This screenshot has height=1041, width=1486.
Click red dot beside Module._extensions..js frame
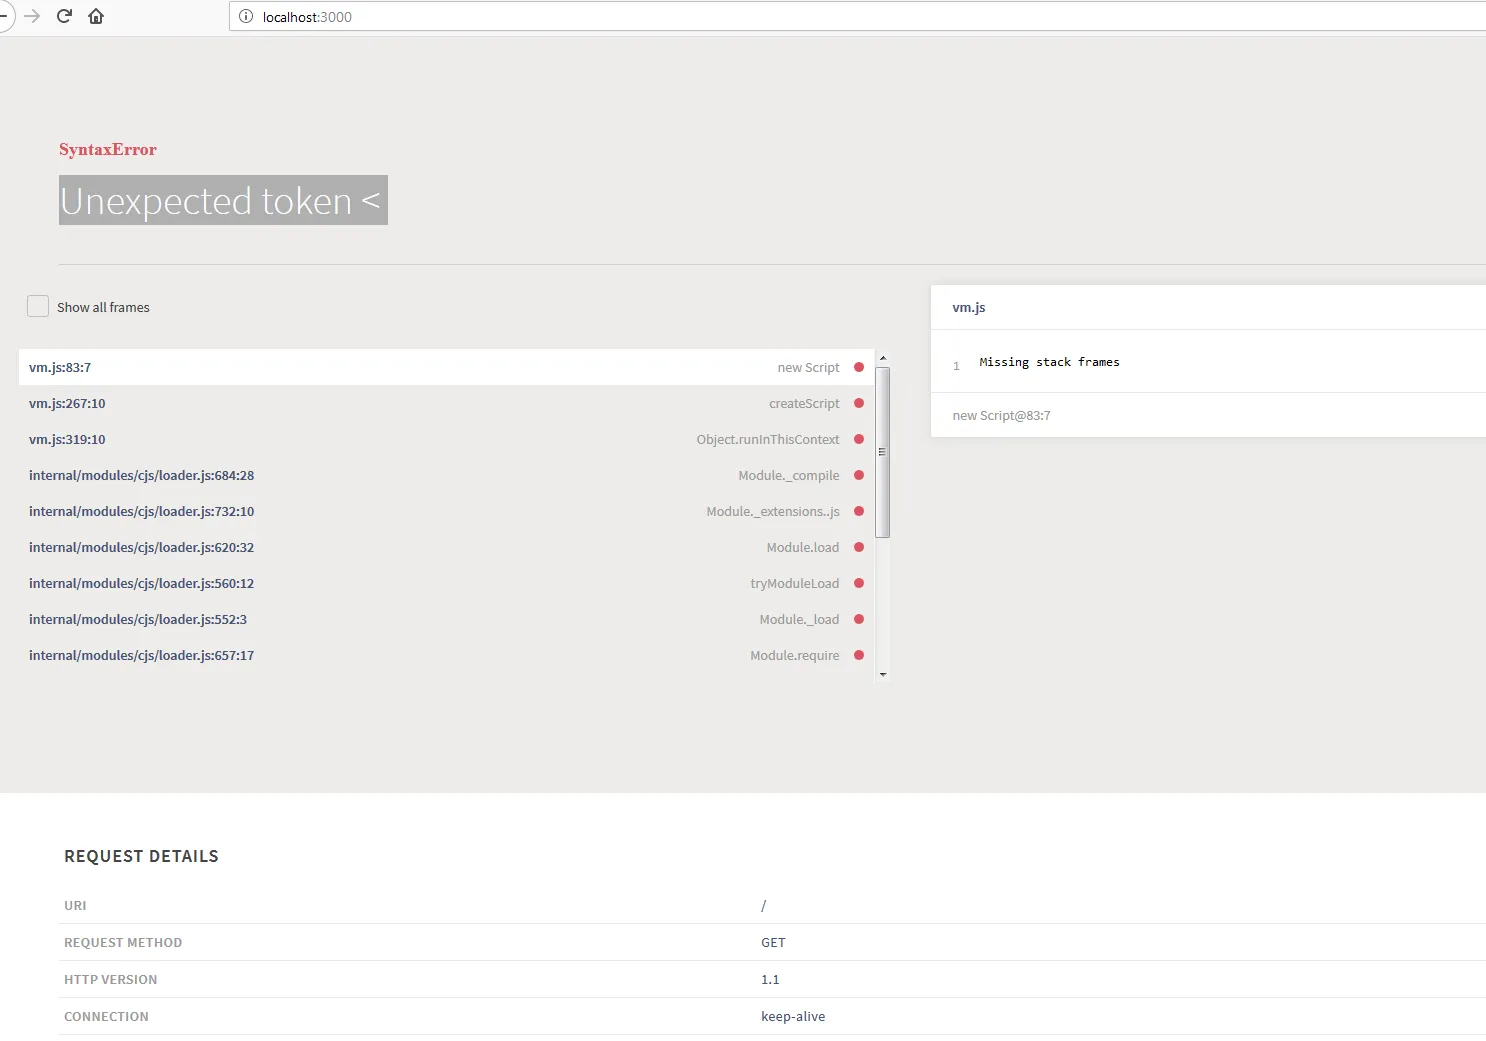859,511
